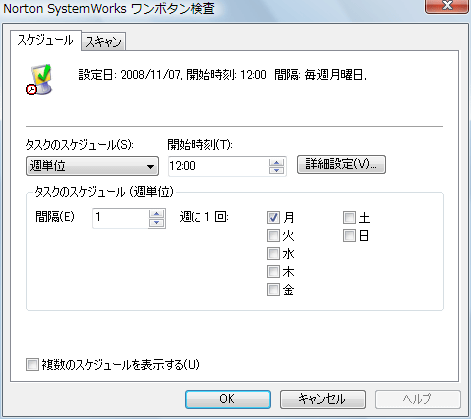
Task: Select the スケジュール tab
Action: pyautogui.click(x=46, y=41)
